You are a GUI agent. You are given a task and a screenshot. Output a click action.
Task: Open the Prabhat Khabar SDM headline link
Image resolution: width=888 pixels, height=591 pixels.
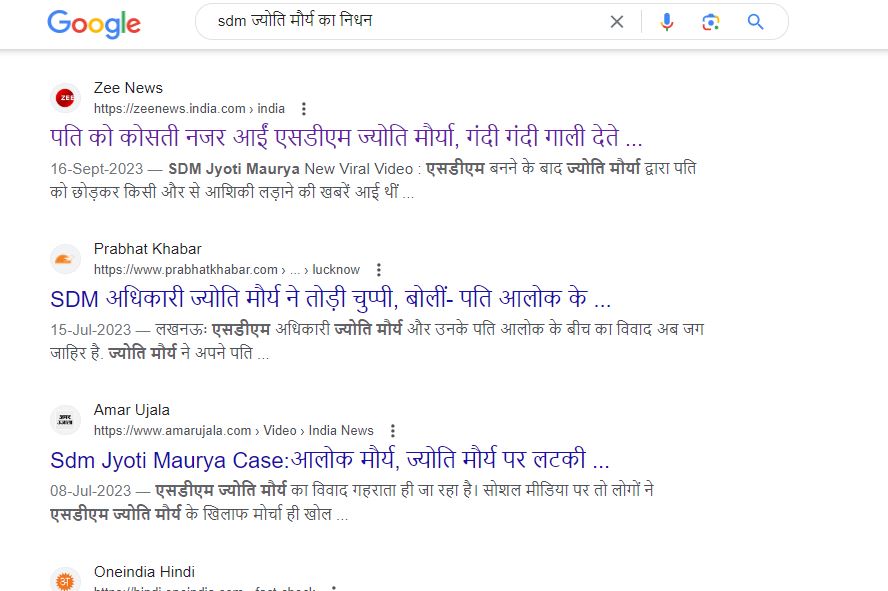point(330,298)
